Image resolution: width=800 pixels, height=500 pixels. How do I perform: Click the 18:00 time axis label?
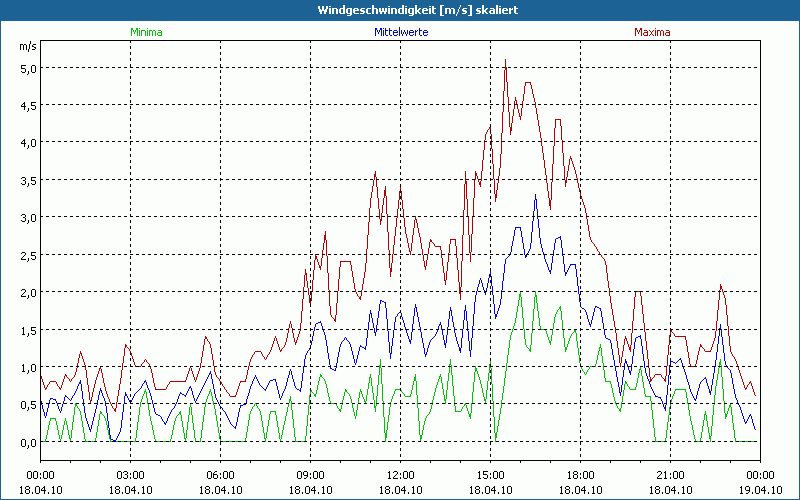[581, 476]
